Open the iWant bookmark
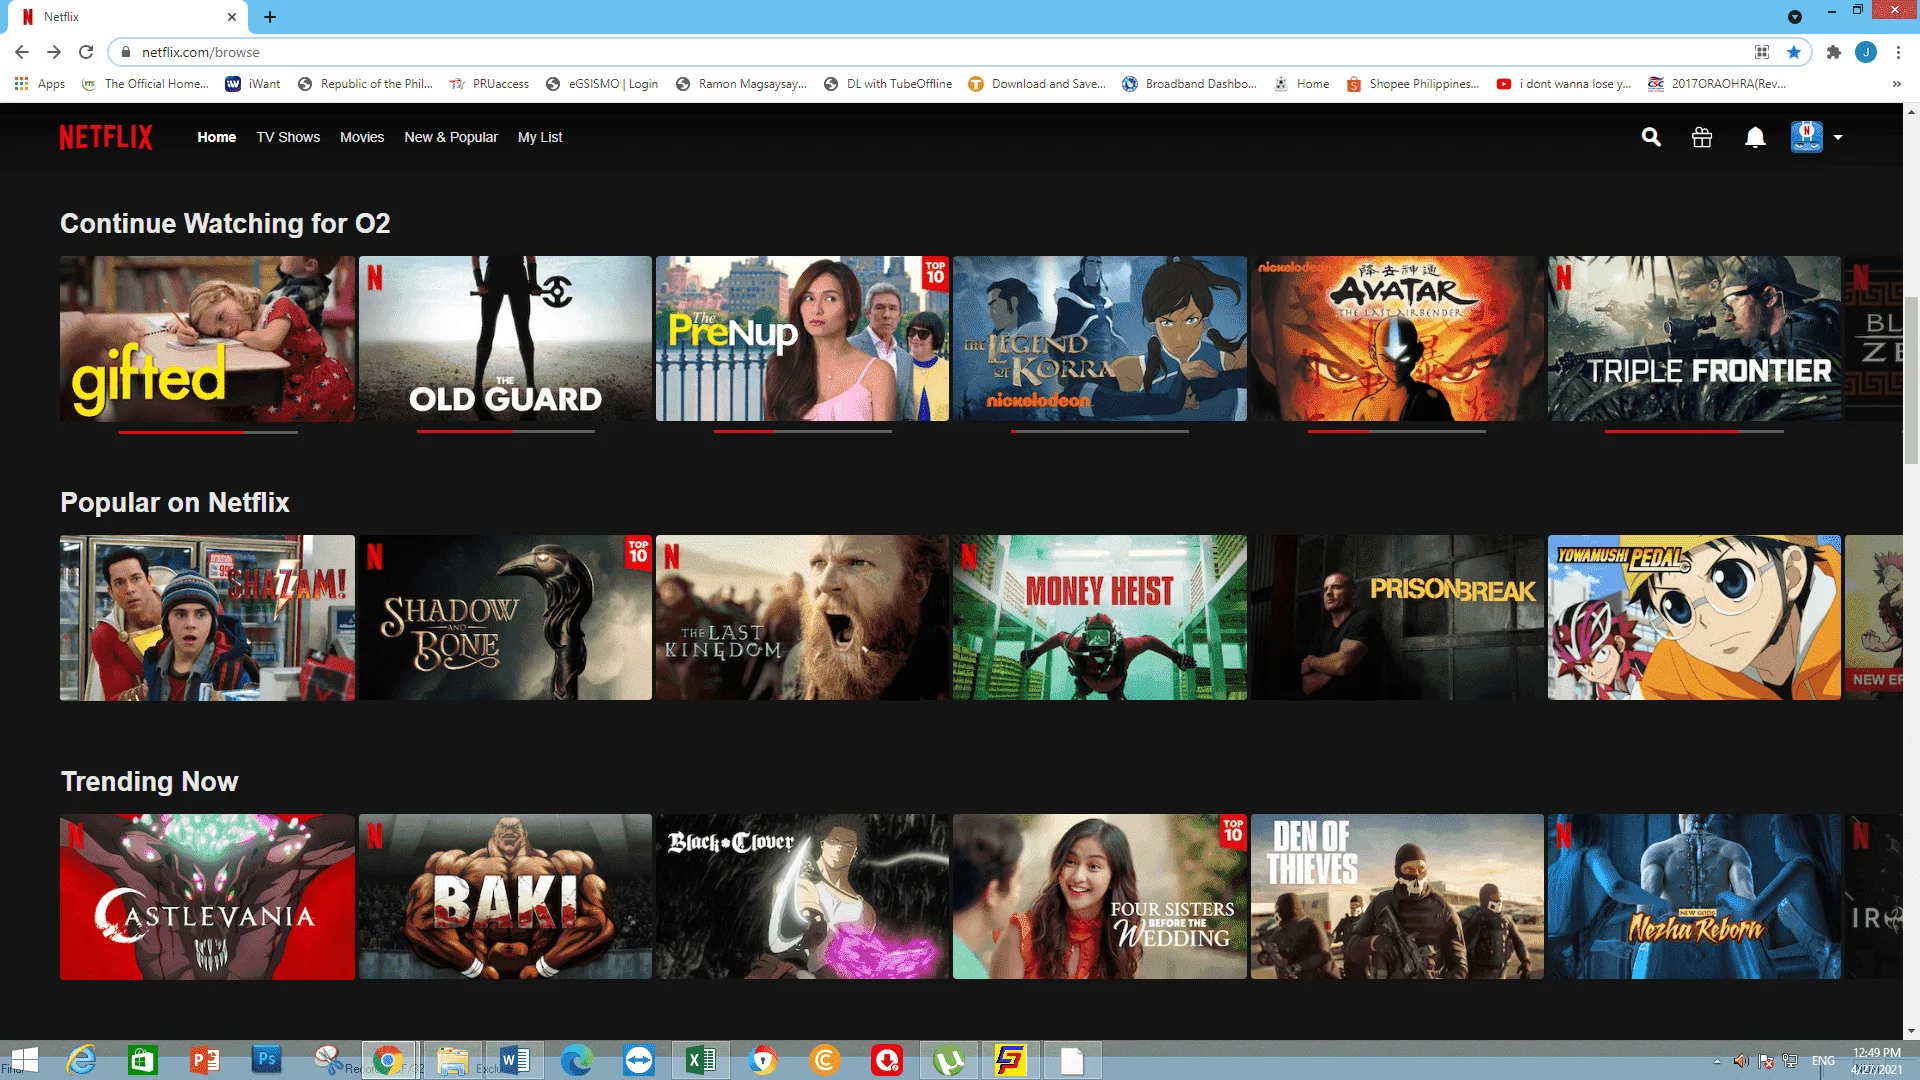 pos(253,84)
